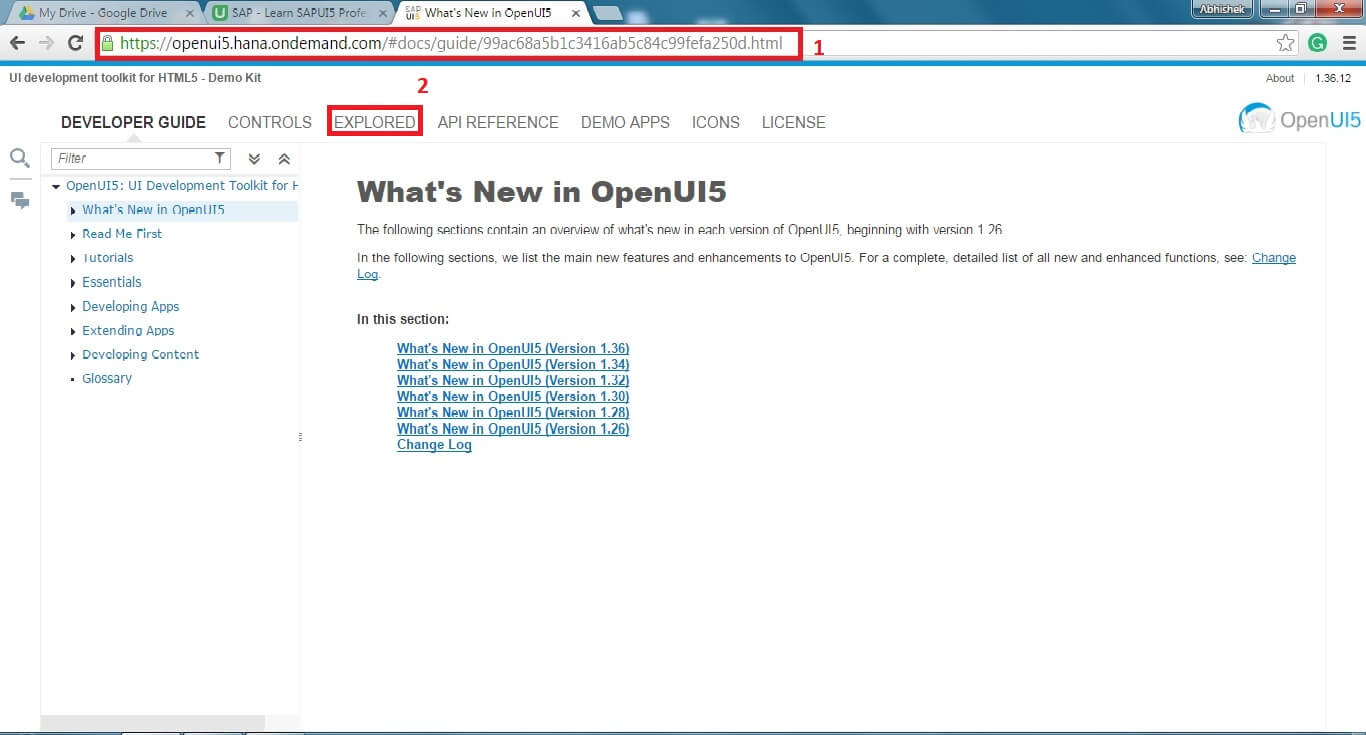
Task: Close the My Drive tab
Action: click(190, 14)
